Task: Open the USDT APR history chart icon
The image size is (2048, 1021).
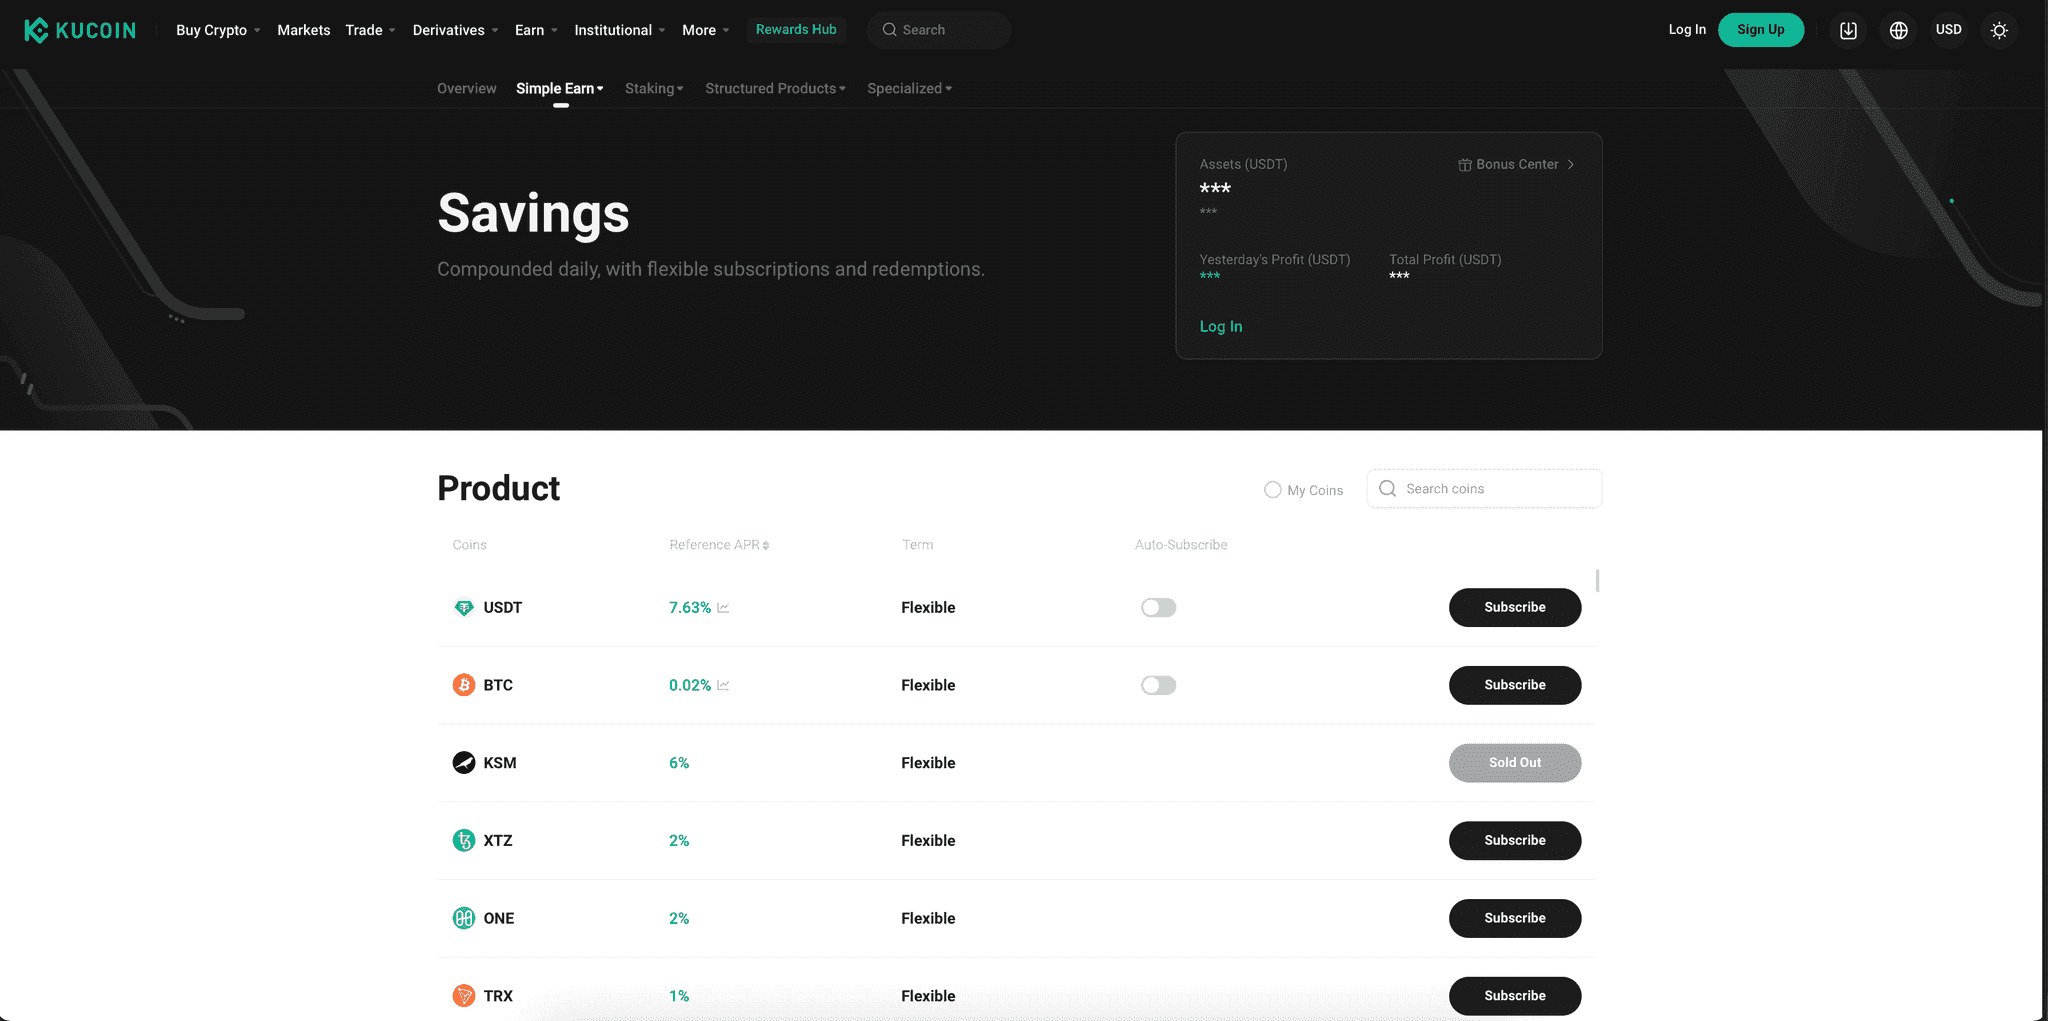Action: click(724, 607)
